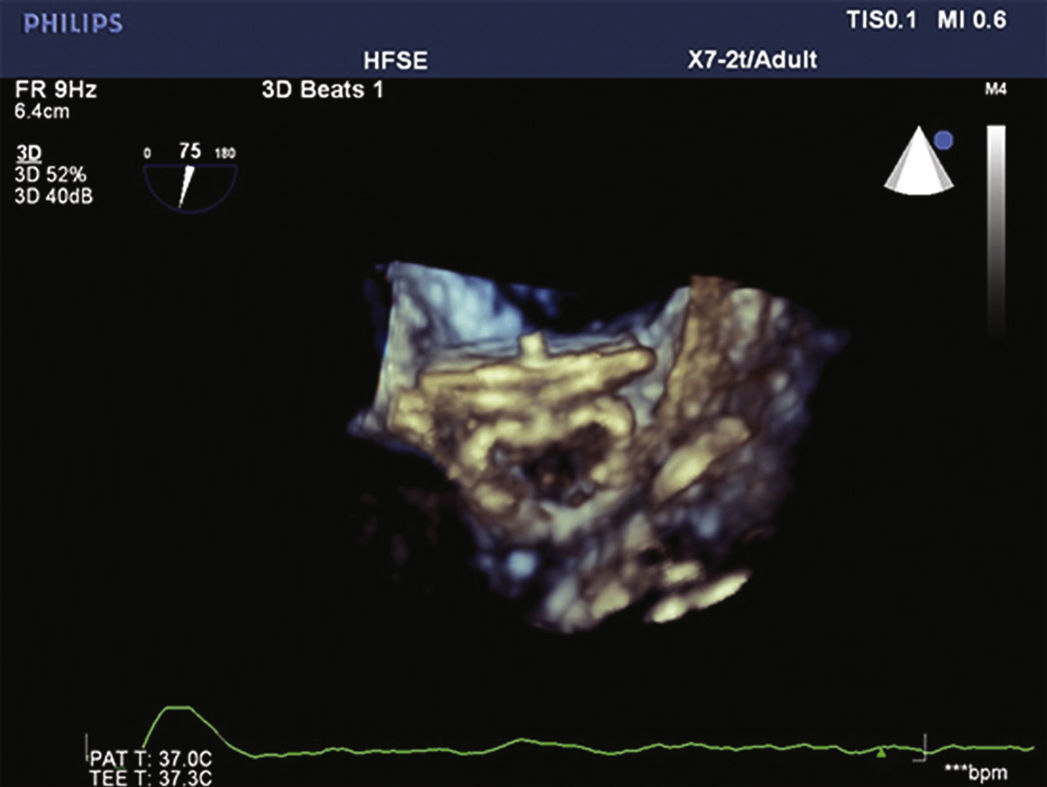This screenshot has height=787, width=1047.
Task: Click the green triangle on ECG trace
Action: pos(881,753)
